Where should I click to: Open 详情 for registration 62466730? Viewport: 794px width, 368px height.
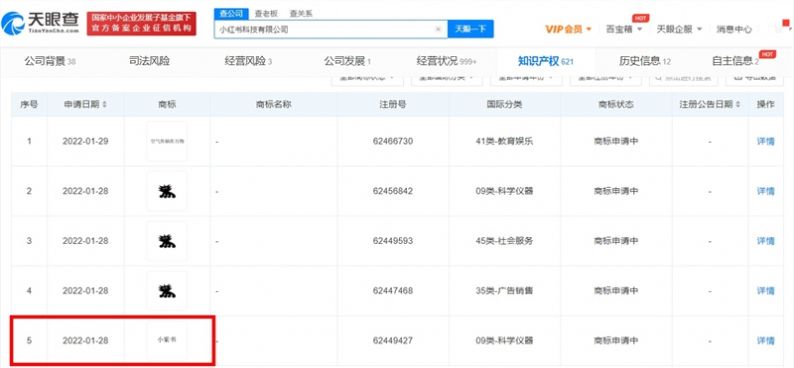pyautogui.click(x=765, y=141)
